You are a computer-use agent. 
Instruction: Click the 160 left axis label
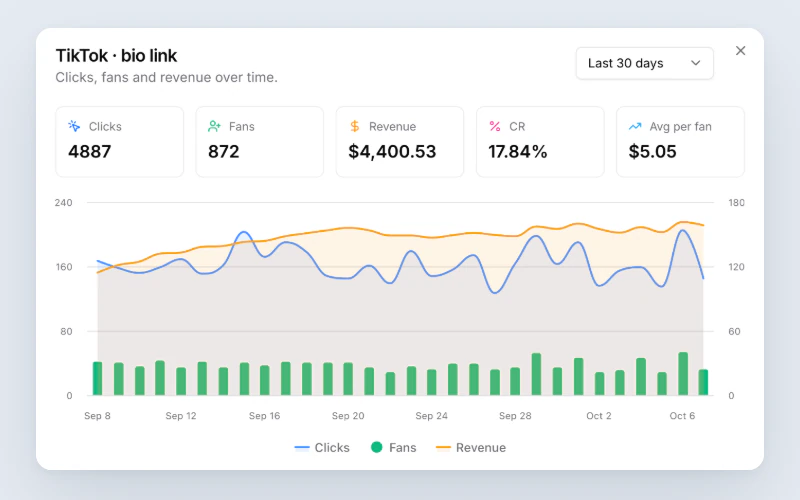[x=64, y=267]
